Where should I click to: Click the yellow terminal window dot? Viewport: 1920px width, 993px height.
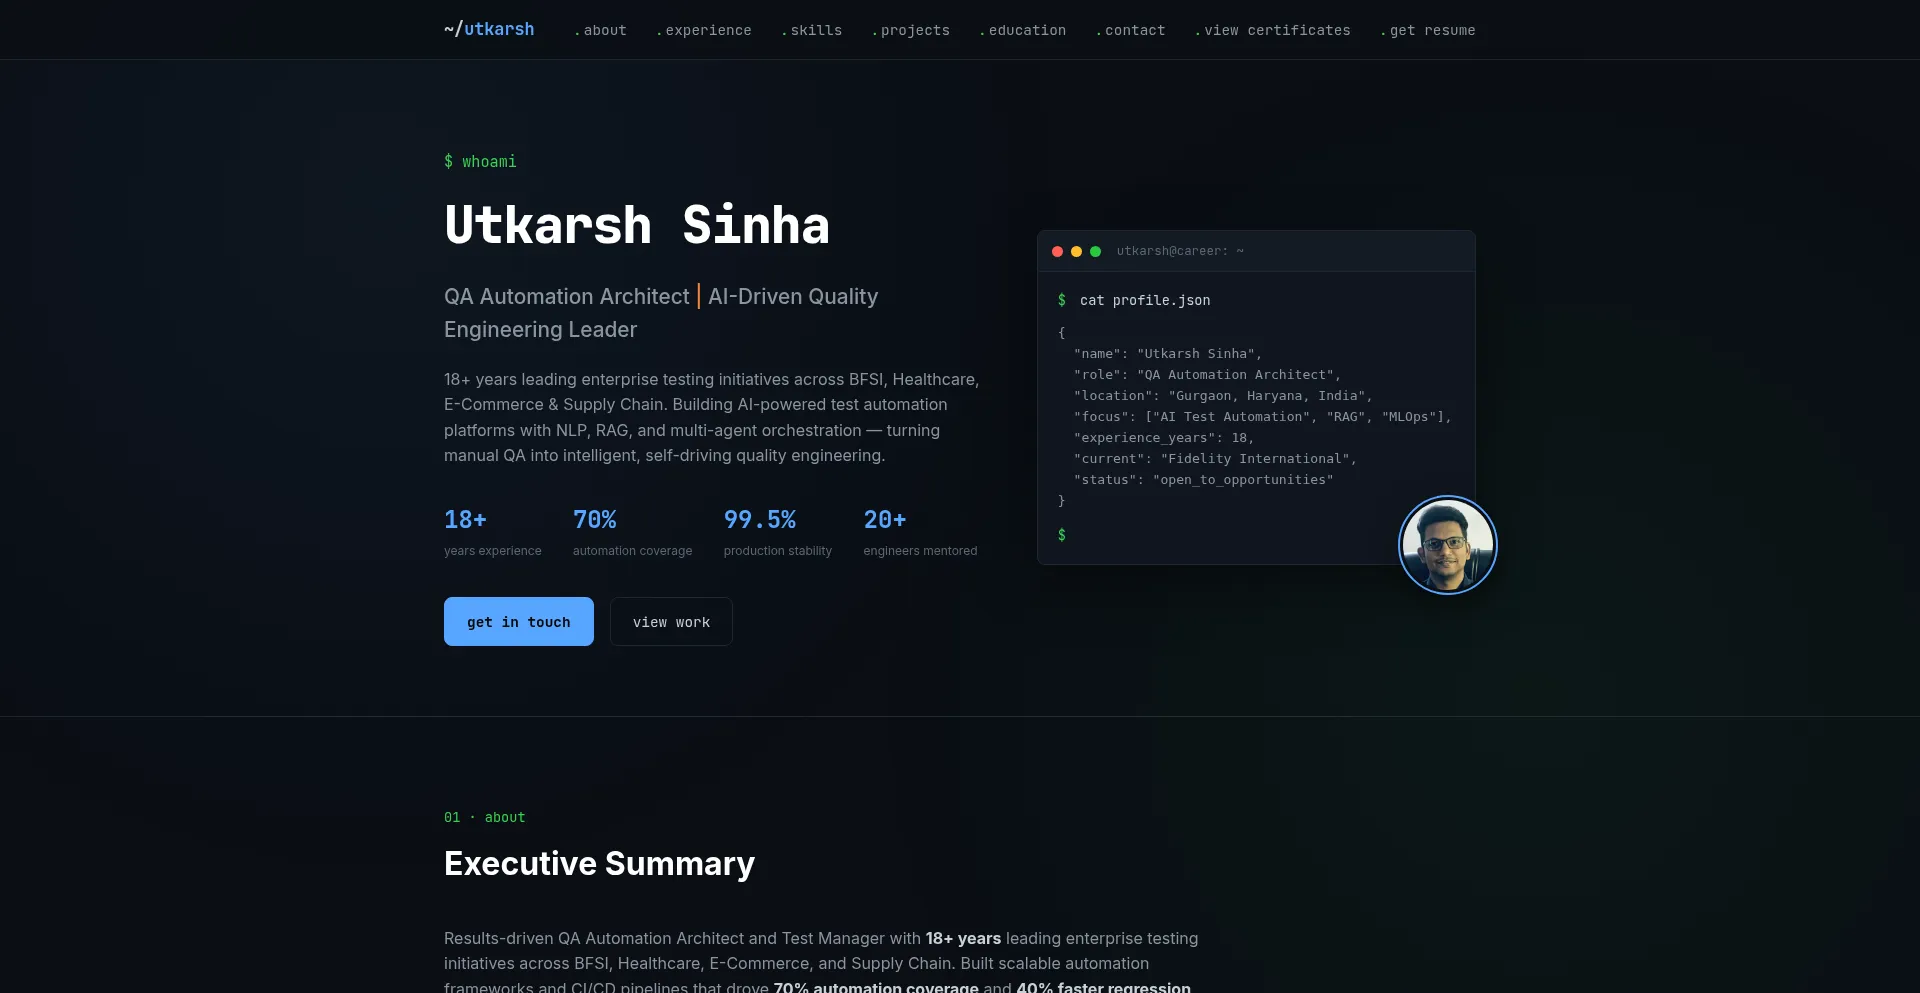(x=1076, y=252)
